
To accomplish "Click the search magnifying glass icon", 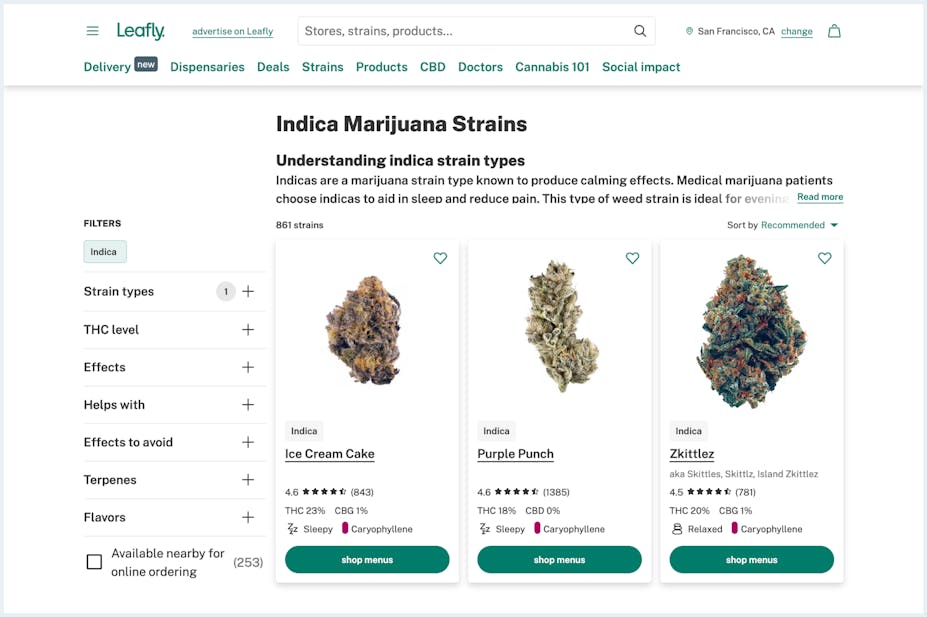I will tap(640, 31).
